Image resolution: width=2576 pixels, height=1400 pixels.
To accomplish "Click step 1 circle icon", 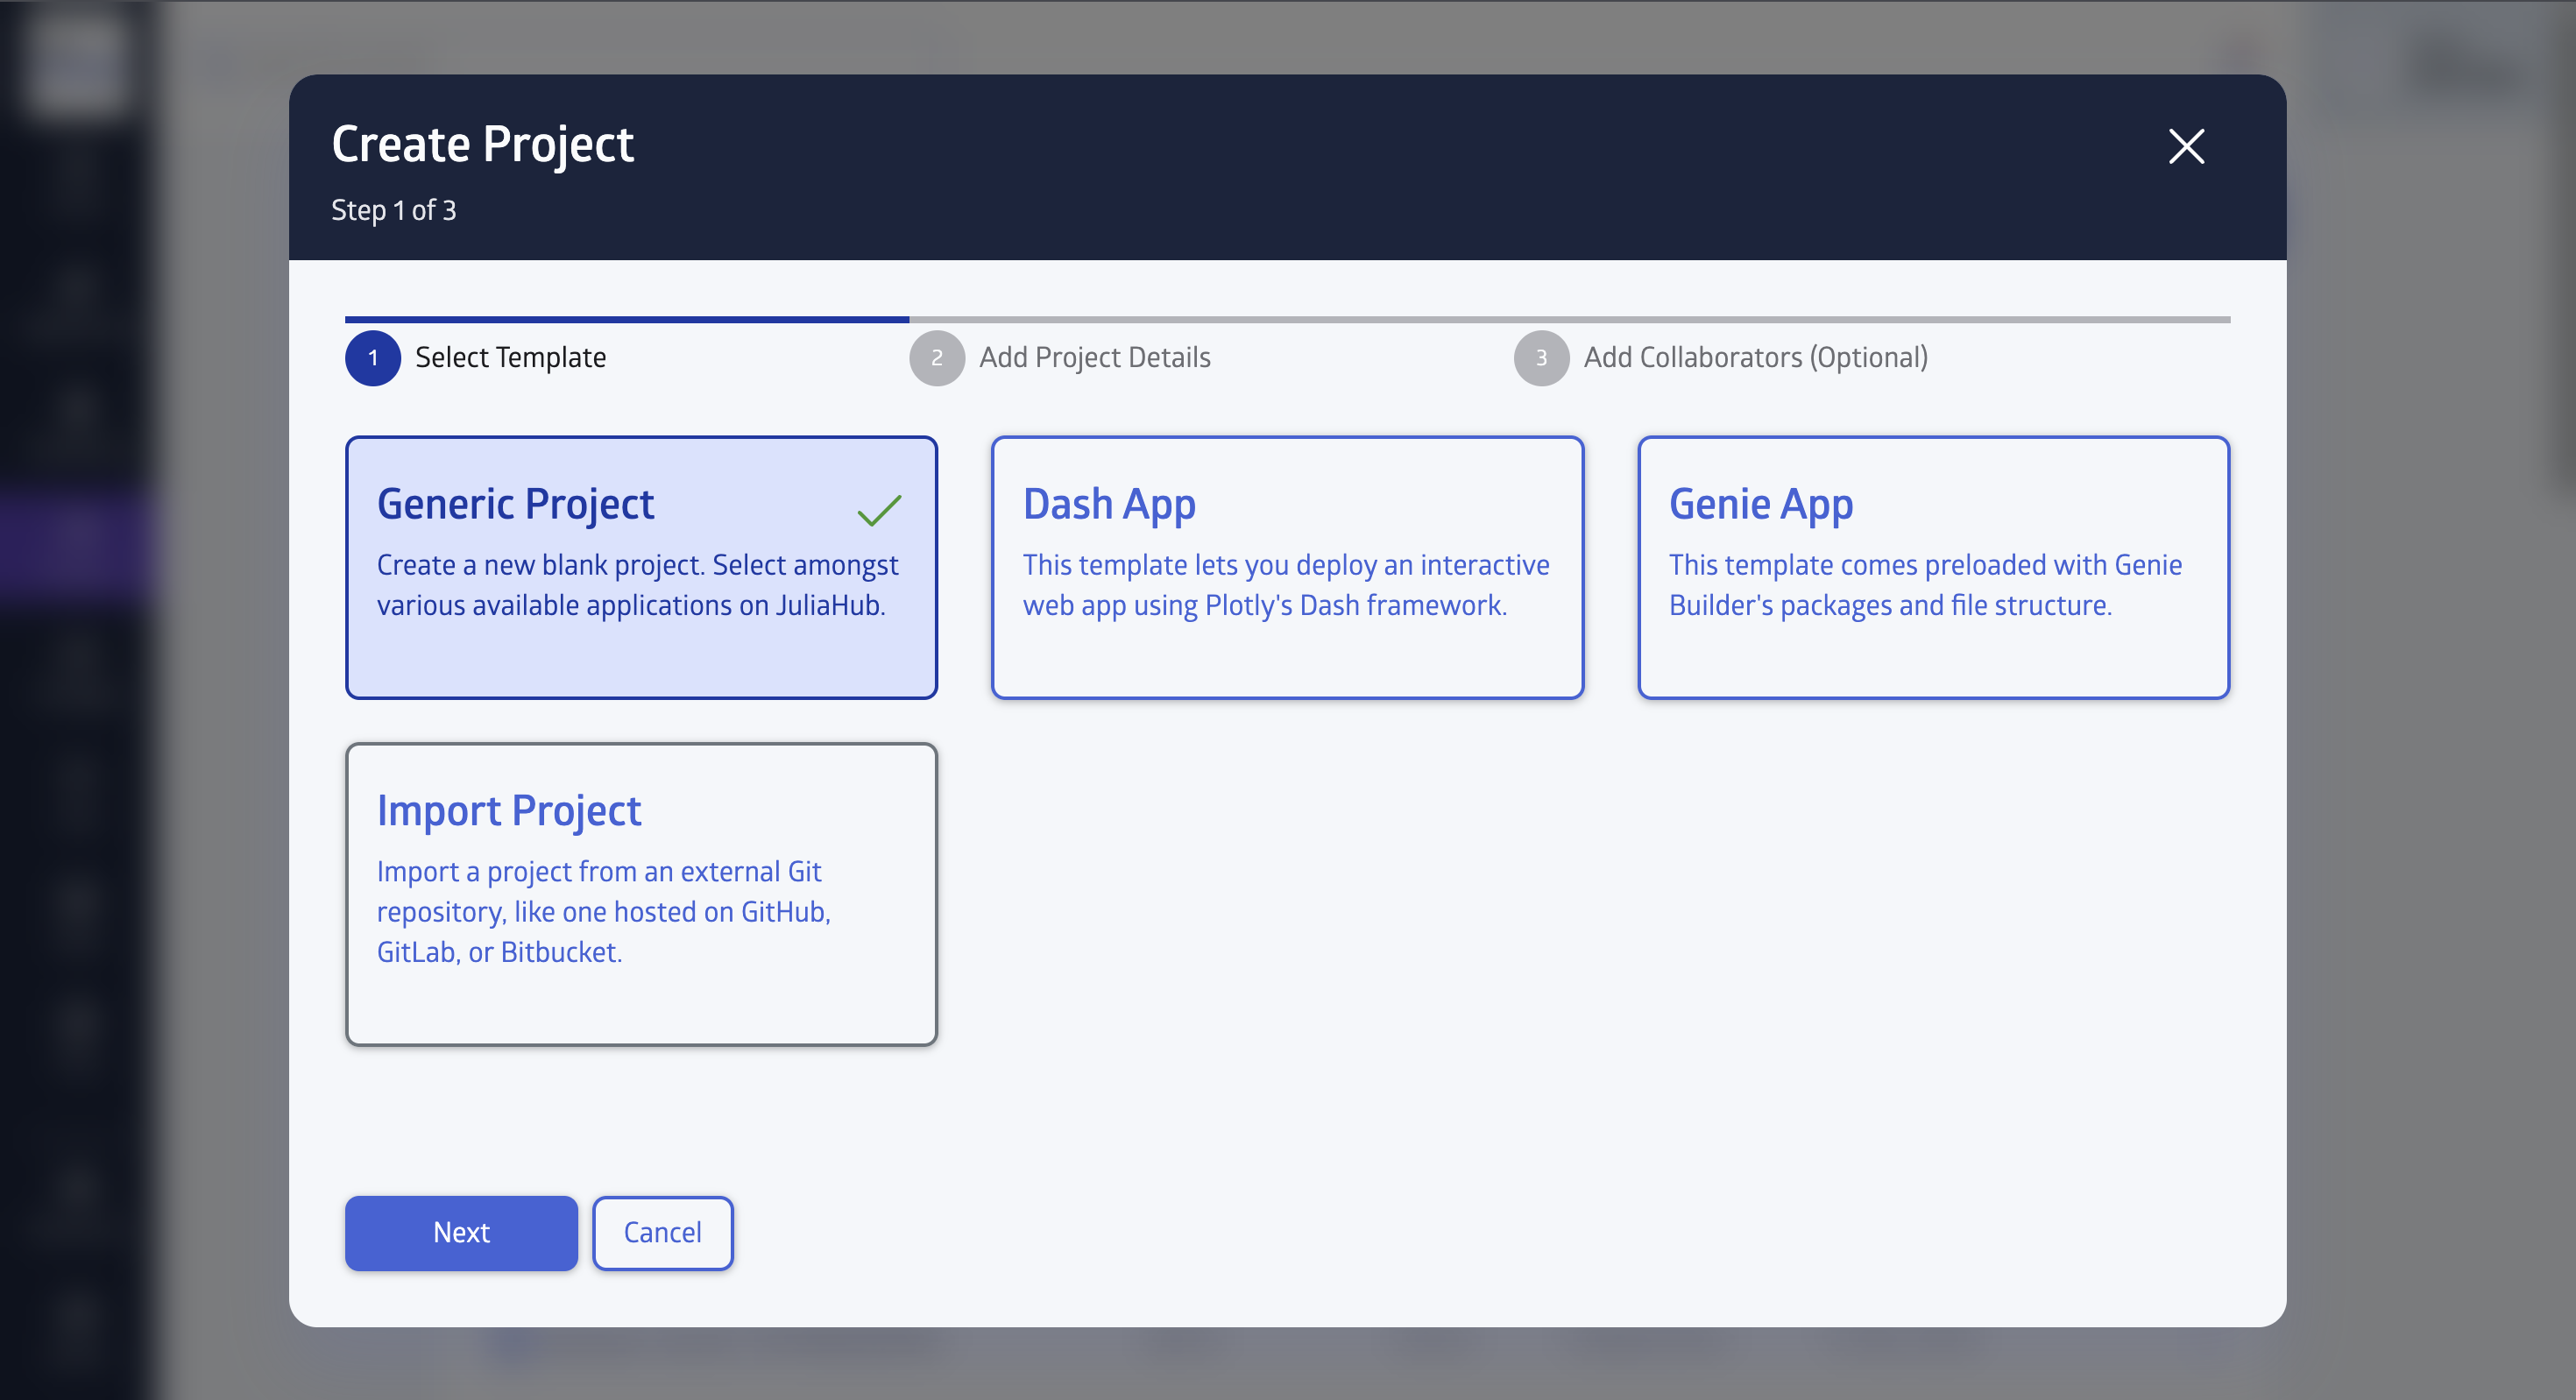I will coord(373,358).
